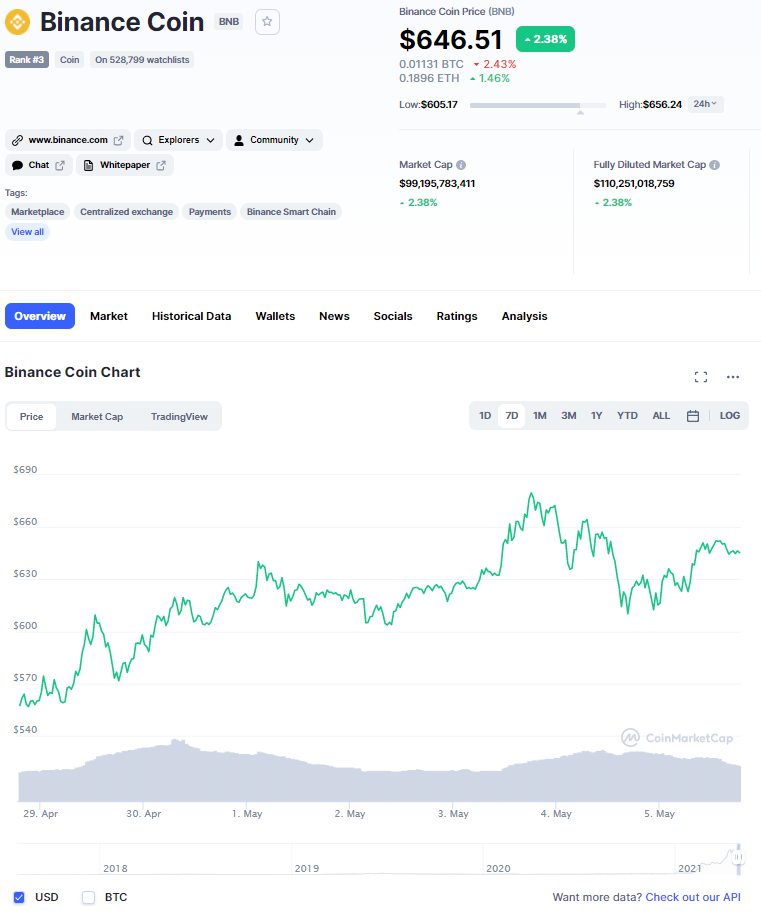The image size is (761, 911).
Task: Click the Binance Coin logo
Action: click(18, 21)
